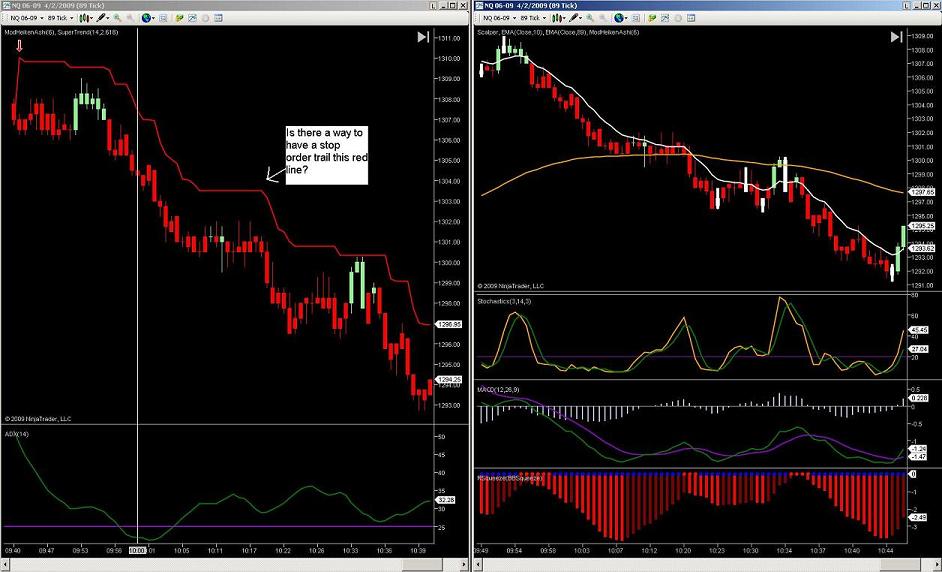Open the data box icon in the left chart toolbar

point(163,18)
